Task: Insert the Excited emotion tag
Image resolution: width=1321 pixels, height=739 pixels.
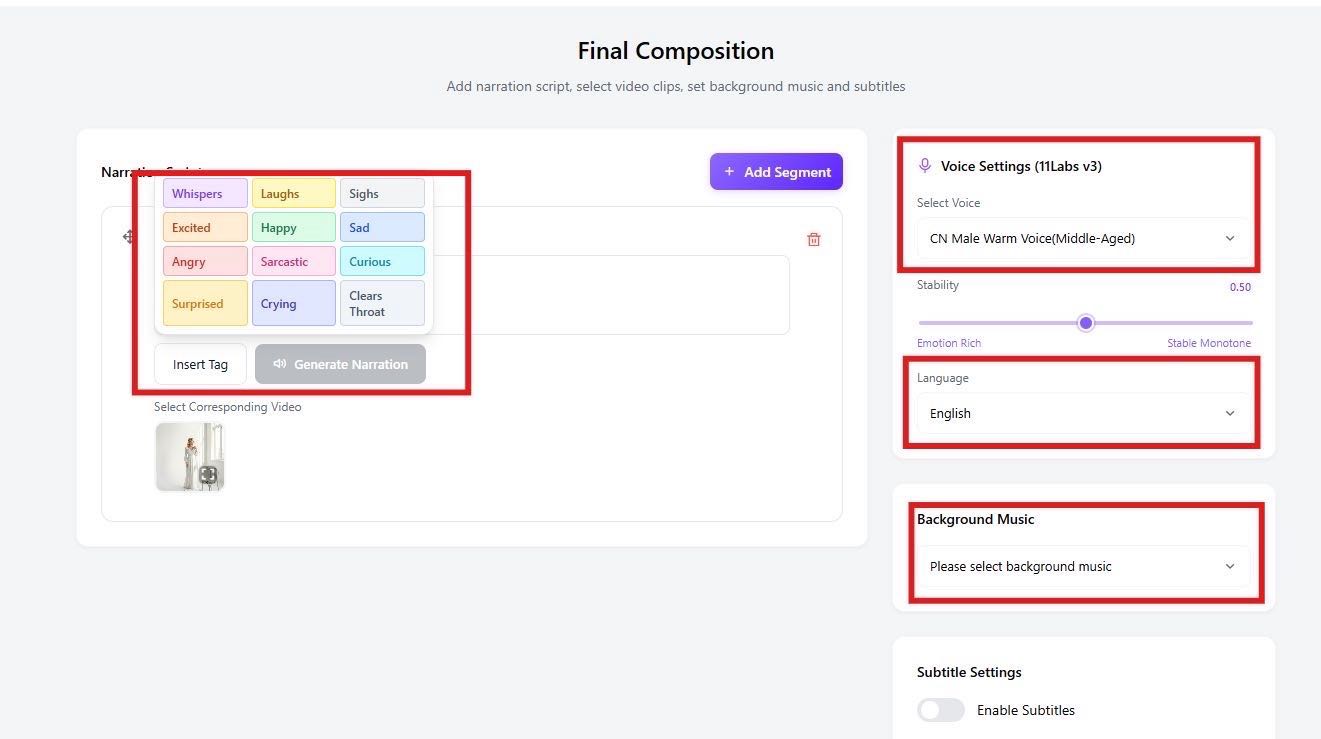Action: tap(205, 228)
